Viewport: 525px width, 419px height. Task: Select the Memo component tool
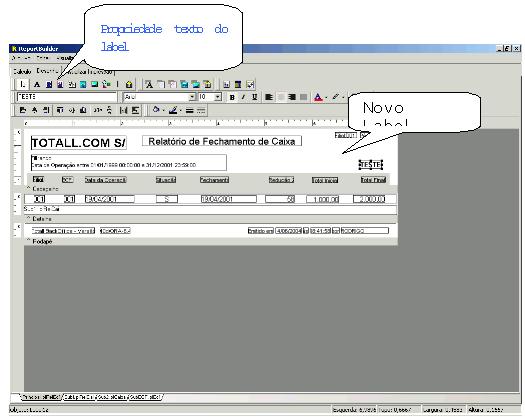(x=49, y=85)
